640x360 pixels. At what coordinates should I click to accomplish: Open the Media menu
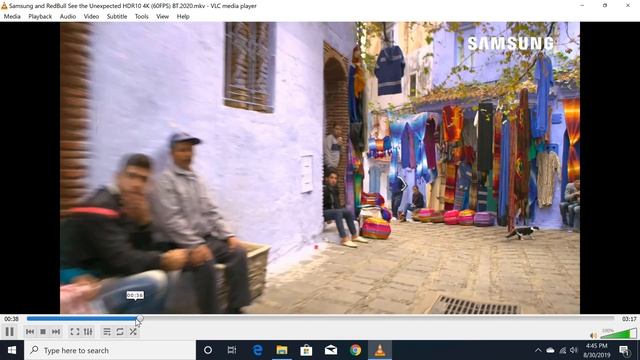coord(12,17)
